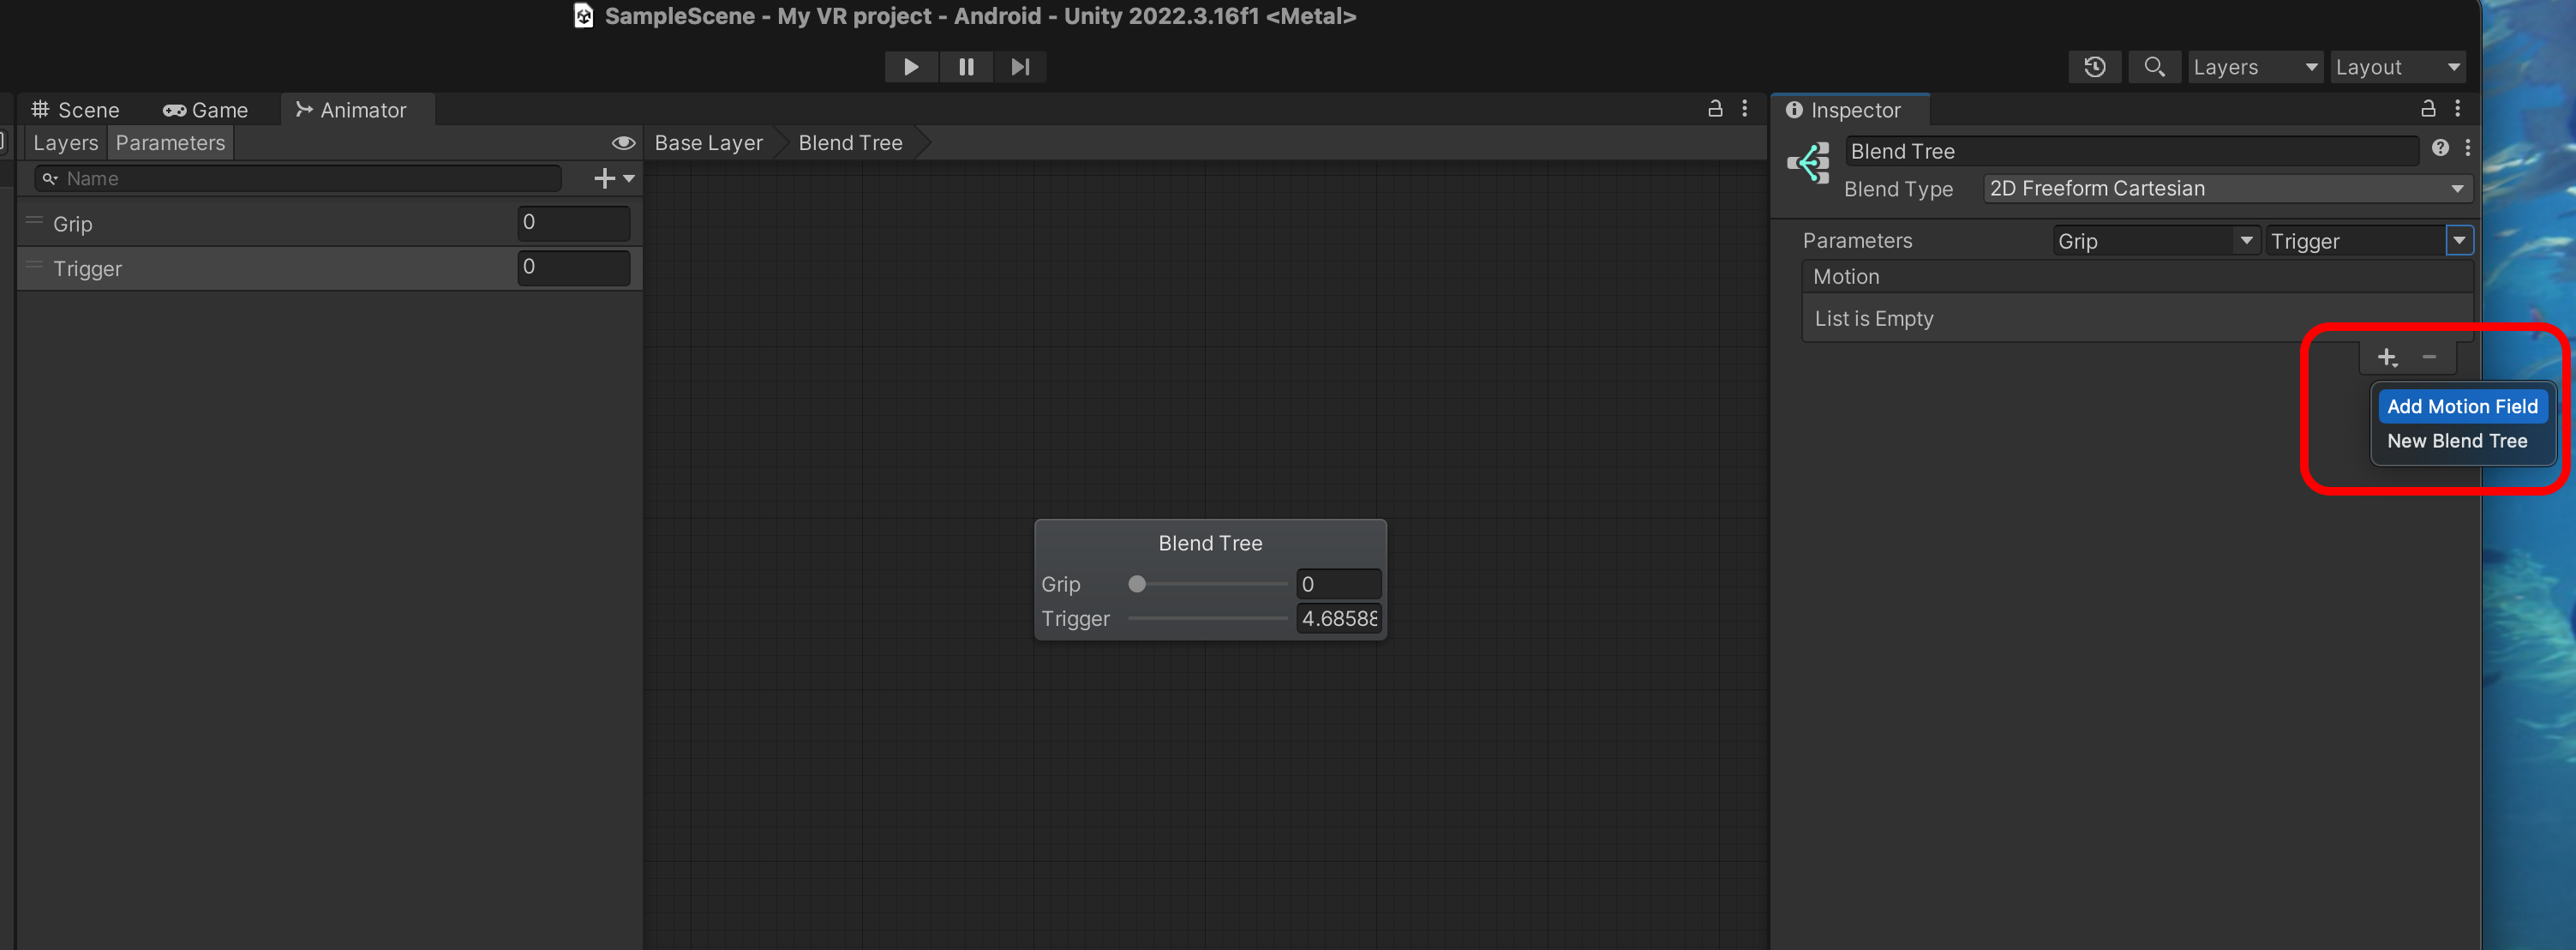
Task: Expand Blend Type 2D Freeform Cartesian dropdown
Action: (x=2226, y=188)
